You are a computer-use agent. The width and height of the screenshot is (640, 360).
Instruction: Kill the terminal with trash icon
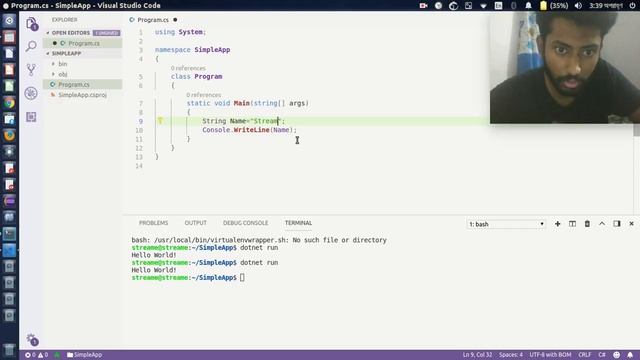tap(587, 224)
